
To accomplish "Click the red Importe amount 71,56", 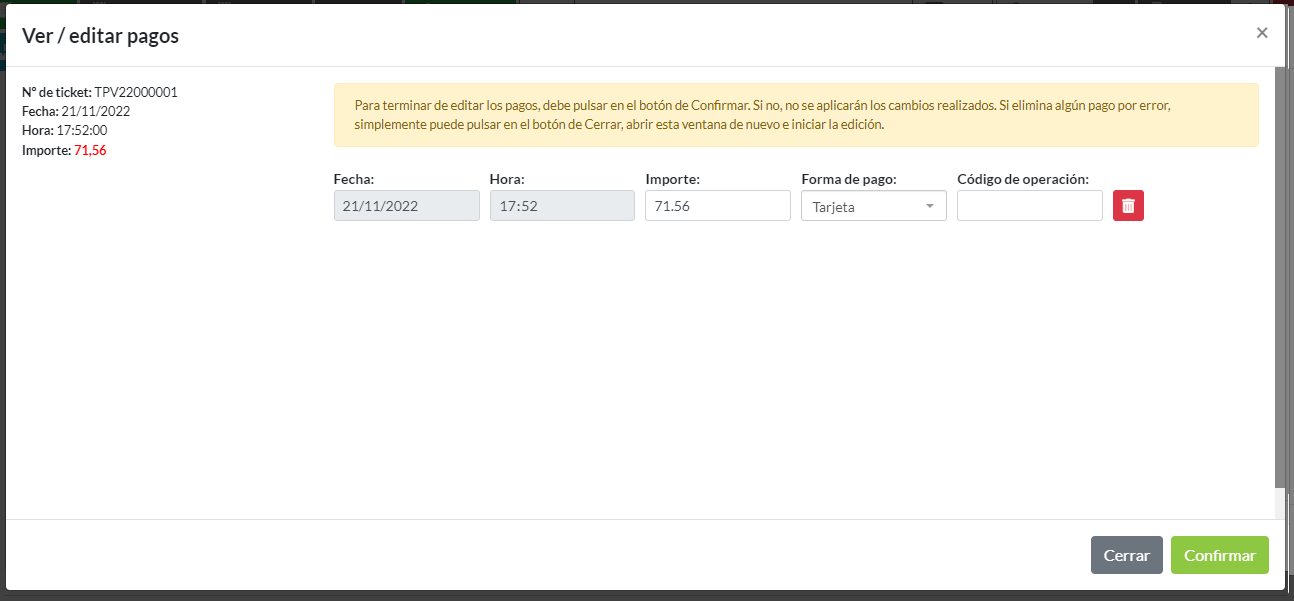I will click(x=90, y=150).
